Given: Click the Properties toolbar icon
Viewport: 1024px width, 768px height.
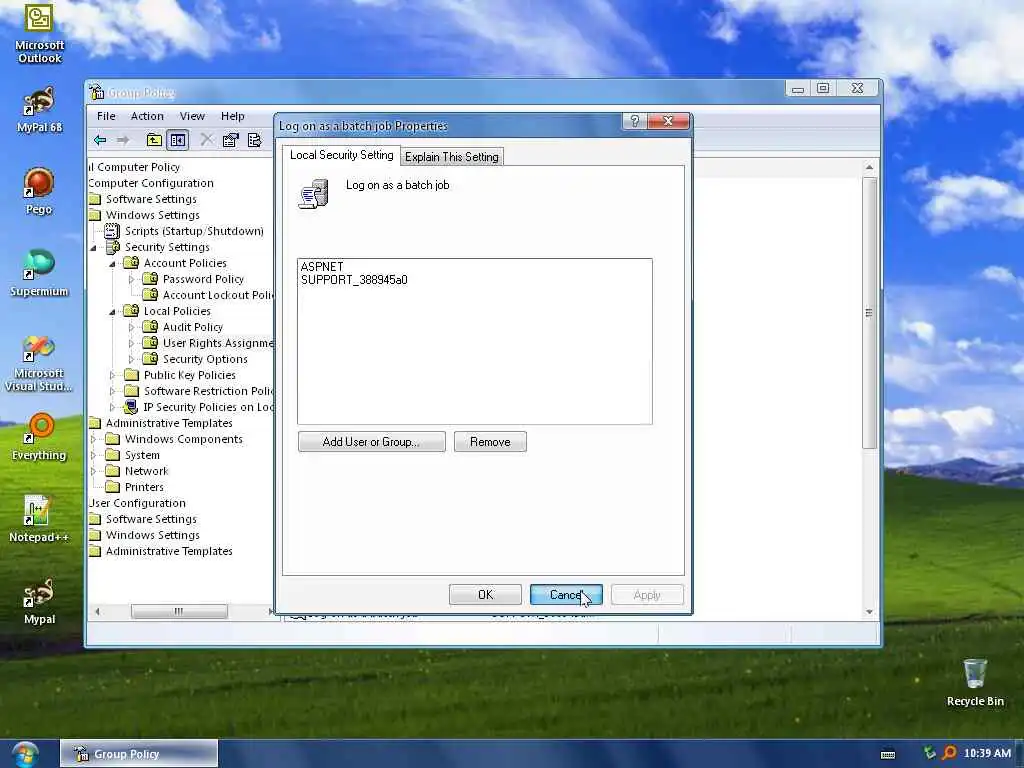Looking at the screenshot, I should tap(231, 140).
